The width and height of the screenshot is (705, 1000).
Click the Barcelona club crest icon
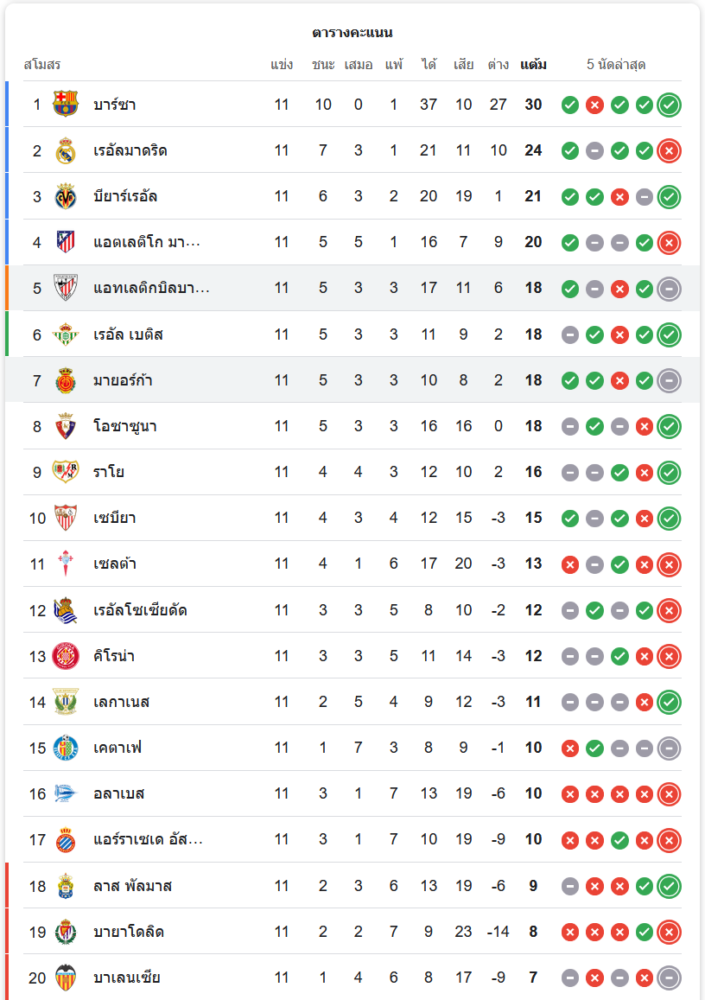(x=66, y=104)
